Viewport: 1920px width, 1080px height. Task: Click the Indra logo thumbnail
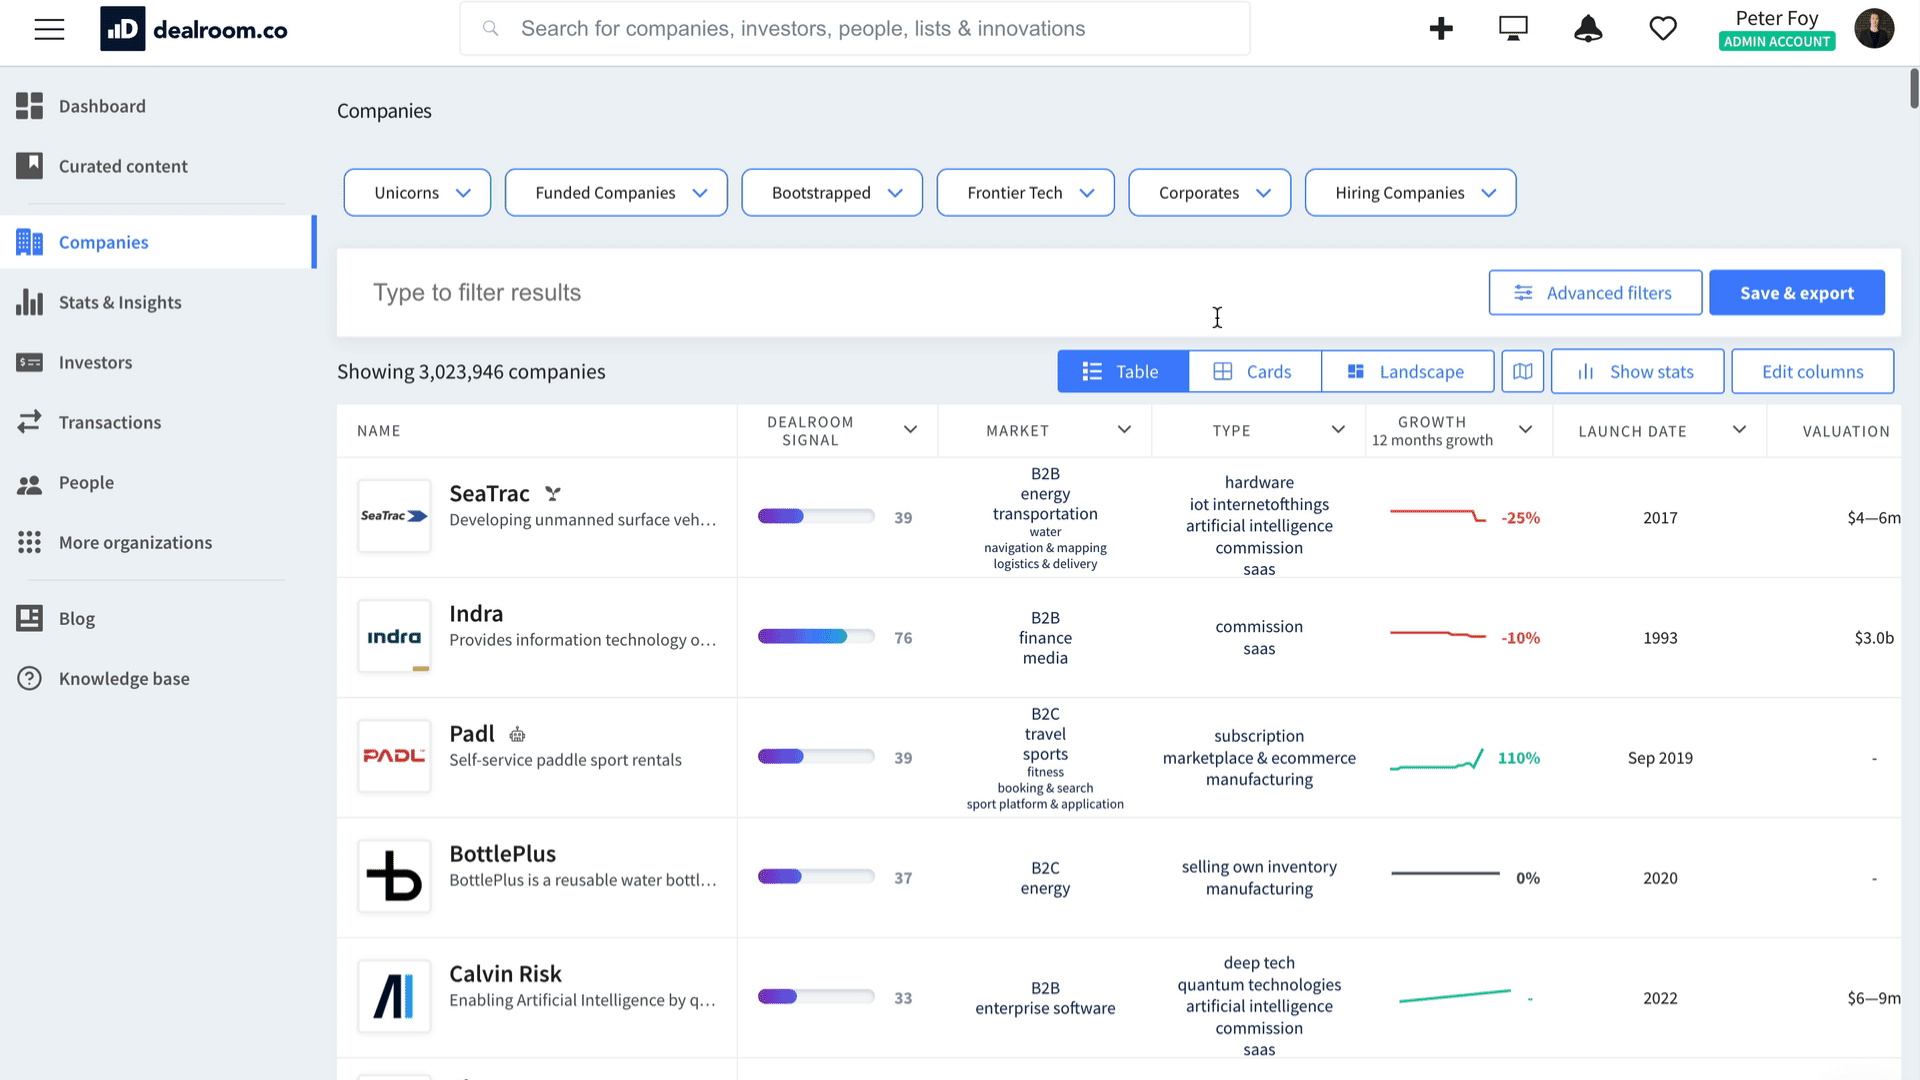(394, 636)
